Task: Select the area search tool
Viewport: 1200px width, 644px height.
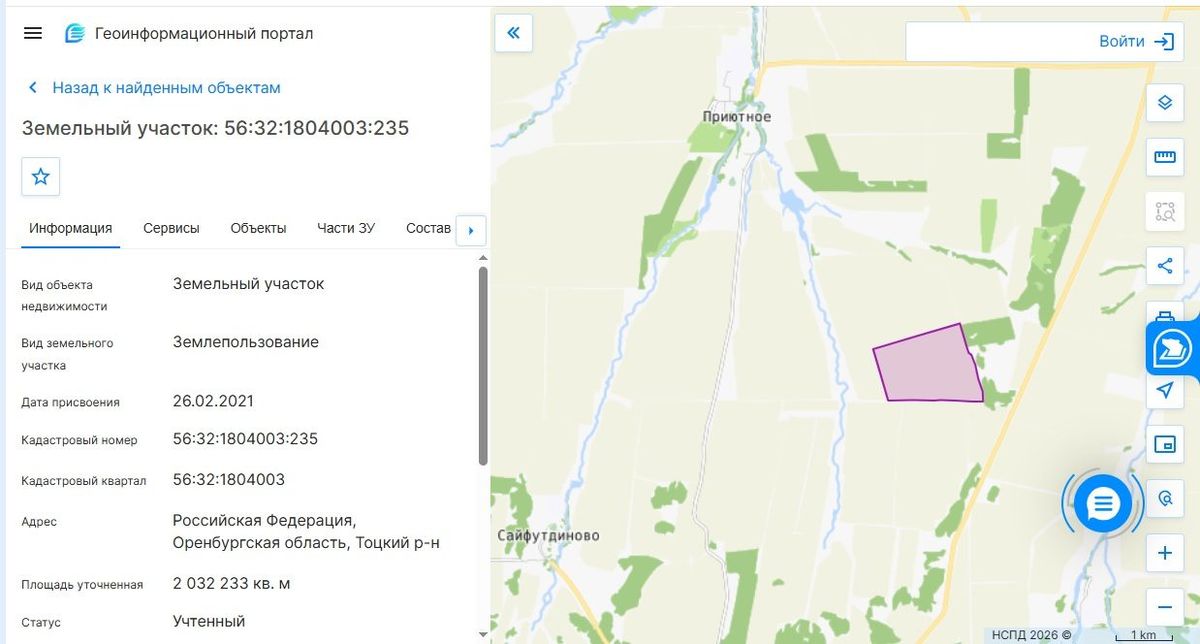Action: [x=1164, y=211]
